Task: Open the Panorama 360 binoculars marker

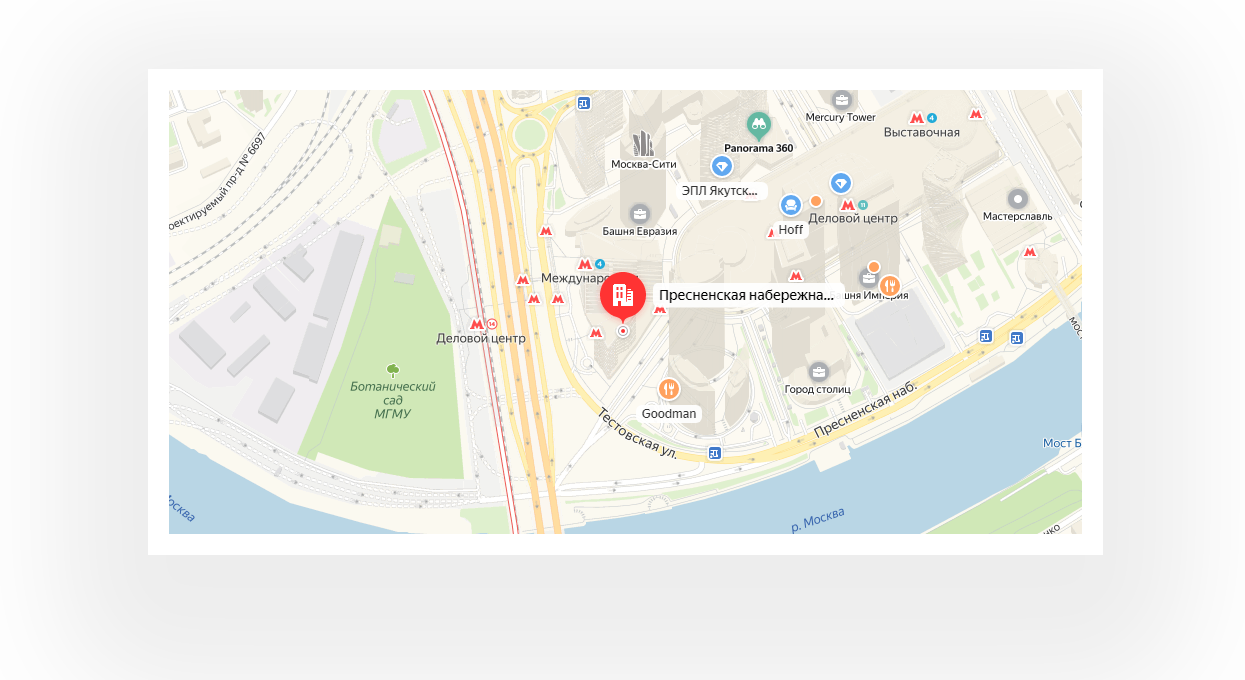Action: point(759,125)
